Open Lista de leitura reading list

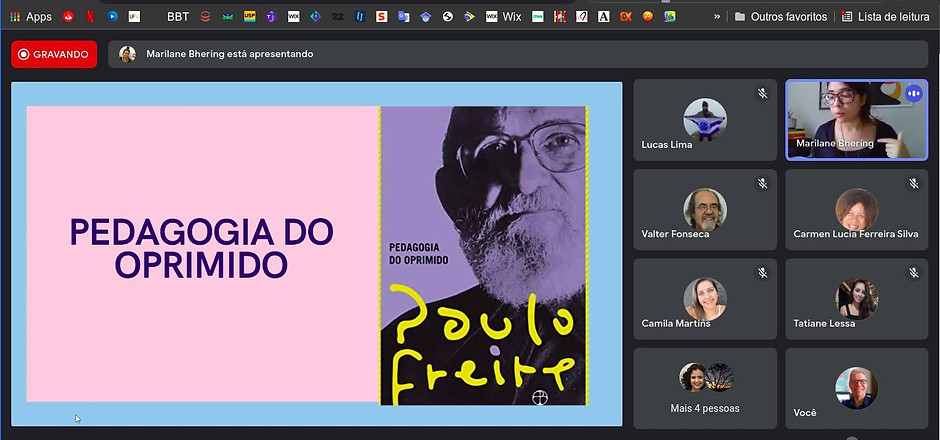[x=885, y=17]
